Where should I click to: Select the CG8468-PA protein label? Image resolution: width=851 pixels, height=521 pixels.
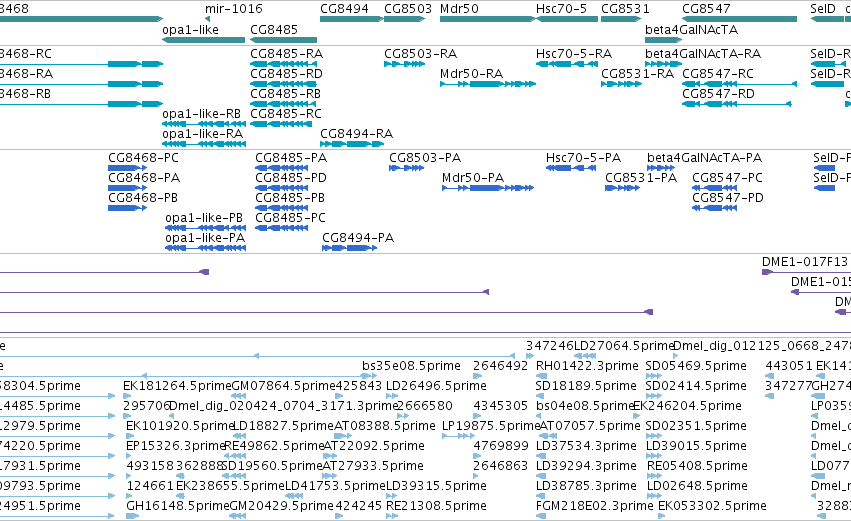pos(144,178)
